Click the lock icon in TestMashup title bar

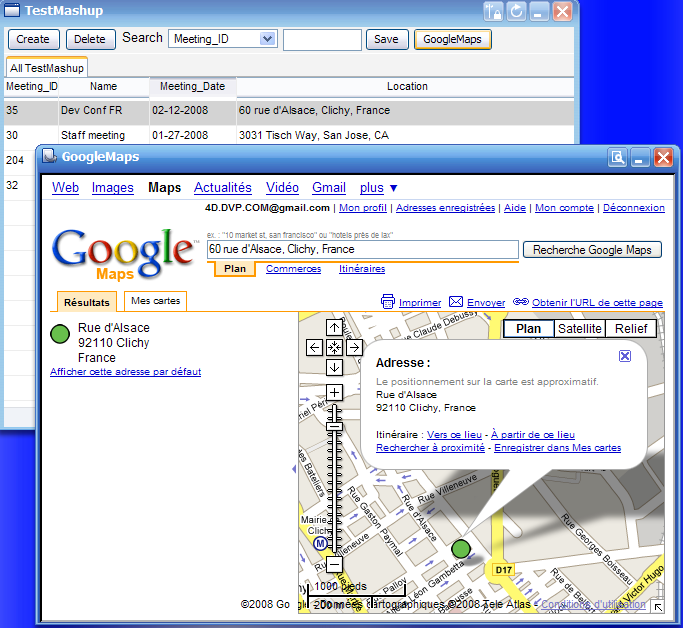493,12
